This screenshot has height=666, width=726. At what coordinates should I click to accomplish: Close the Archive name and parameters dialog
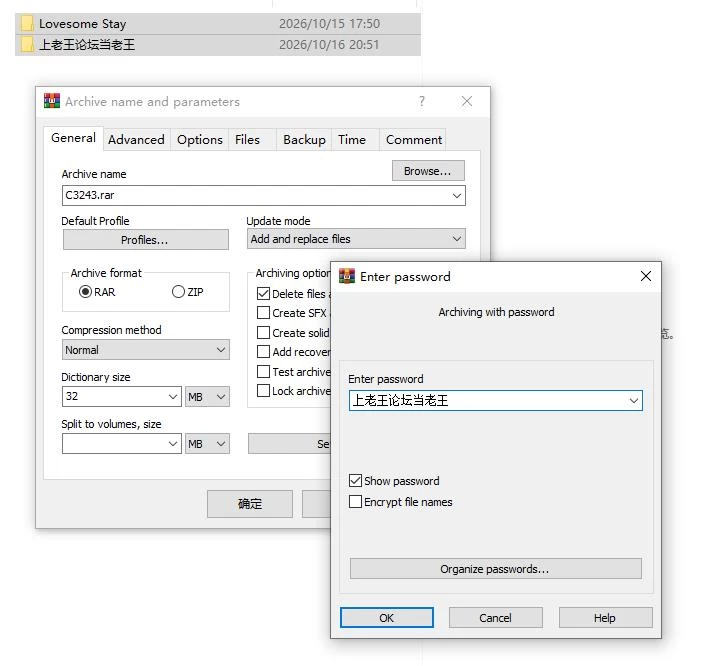click(x=467, y=101)
